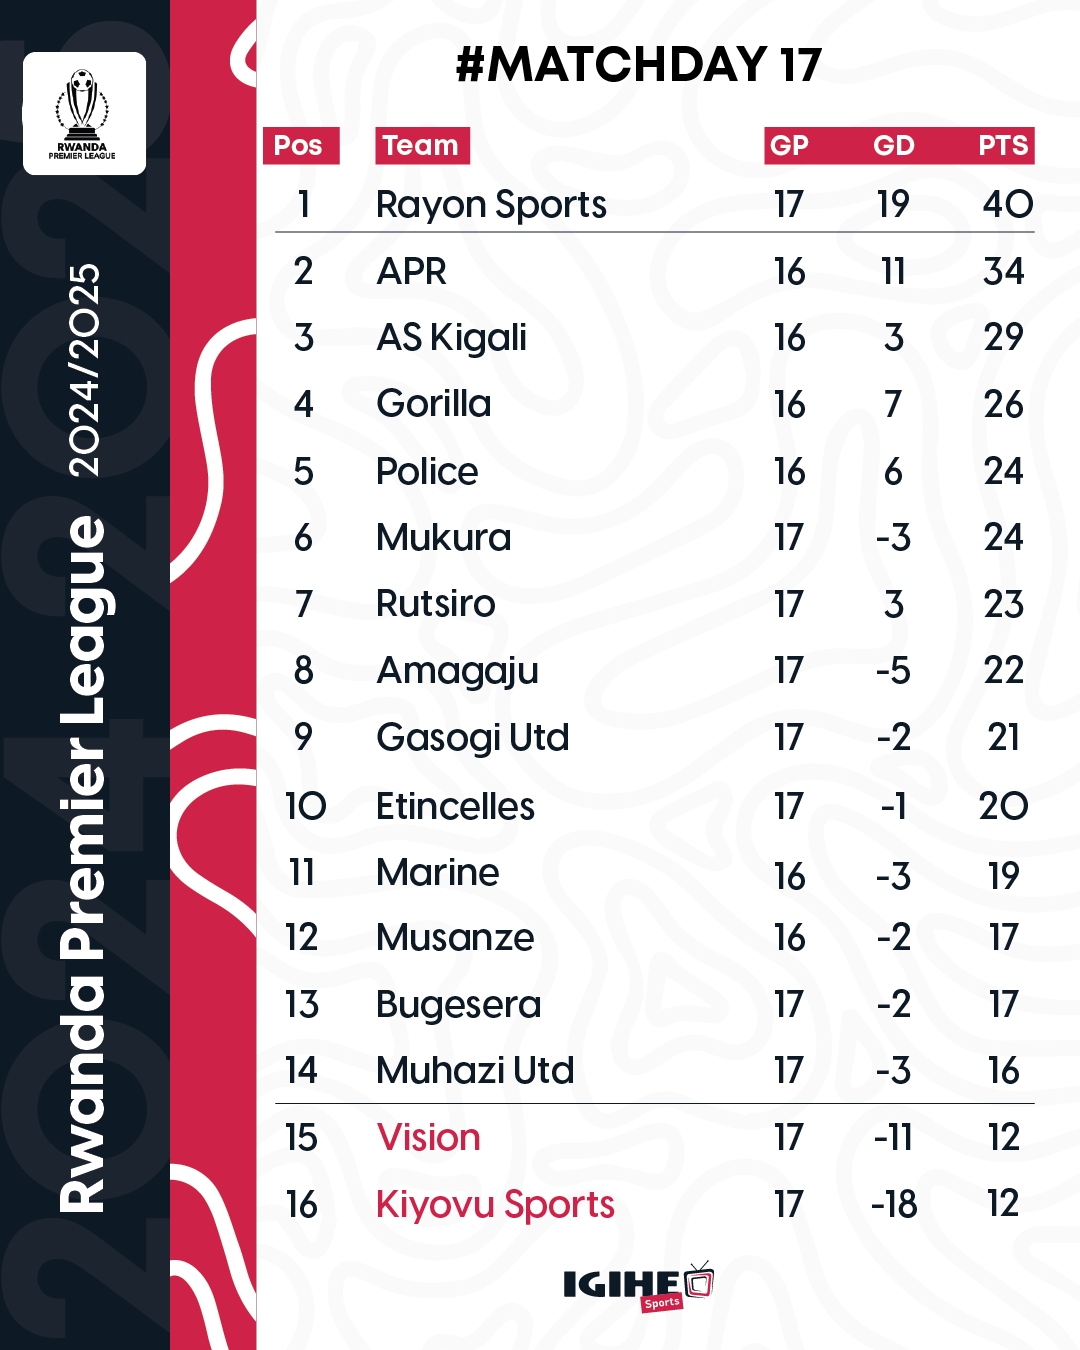Select the red Vision team name
Viewport: 1080px width, 1350px height.
coord(429,1138)
